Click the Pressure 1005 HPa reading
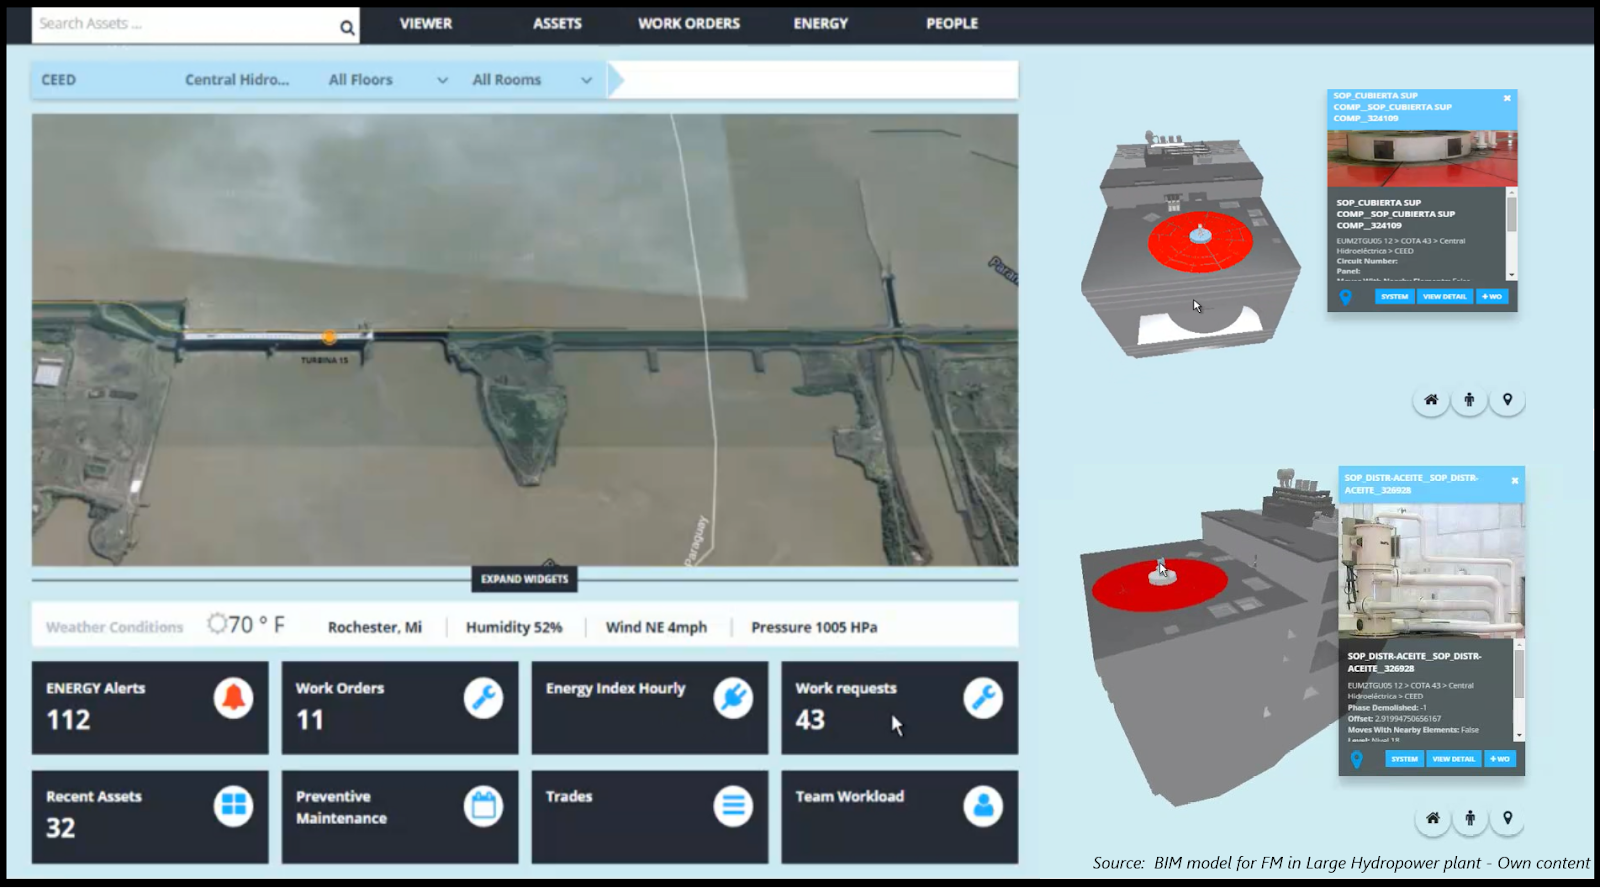The height and width of the screenshot is (888, 1600). 814,627
